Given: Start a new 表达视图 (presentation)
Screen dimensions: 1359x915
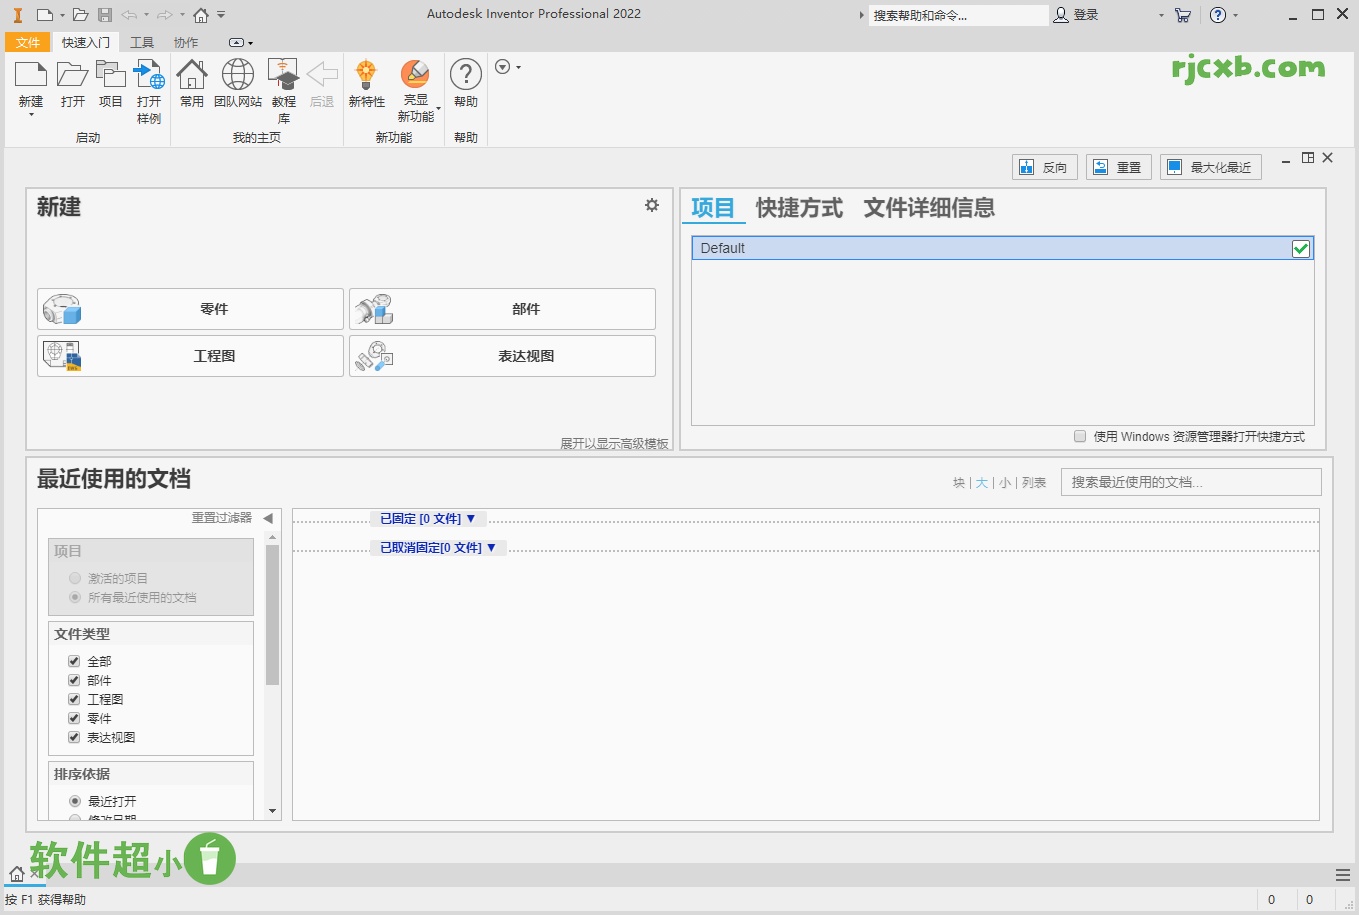Looking at the screenshot, I should point(502,356).
